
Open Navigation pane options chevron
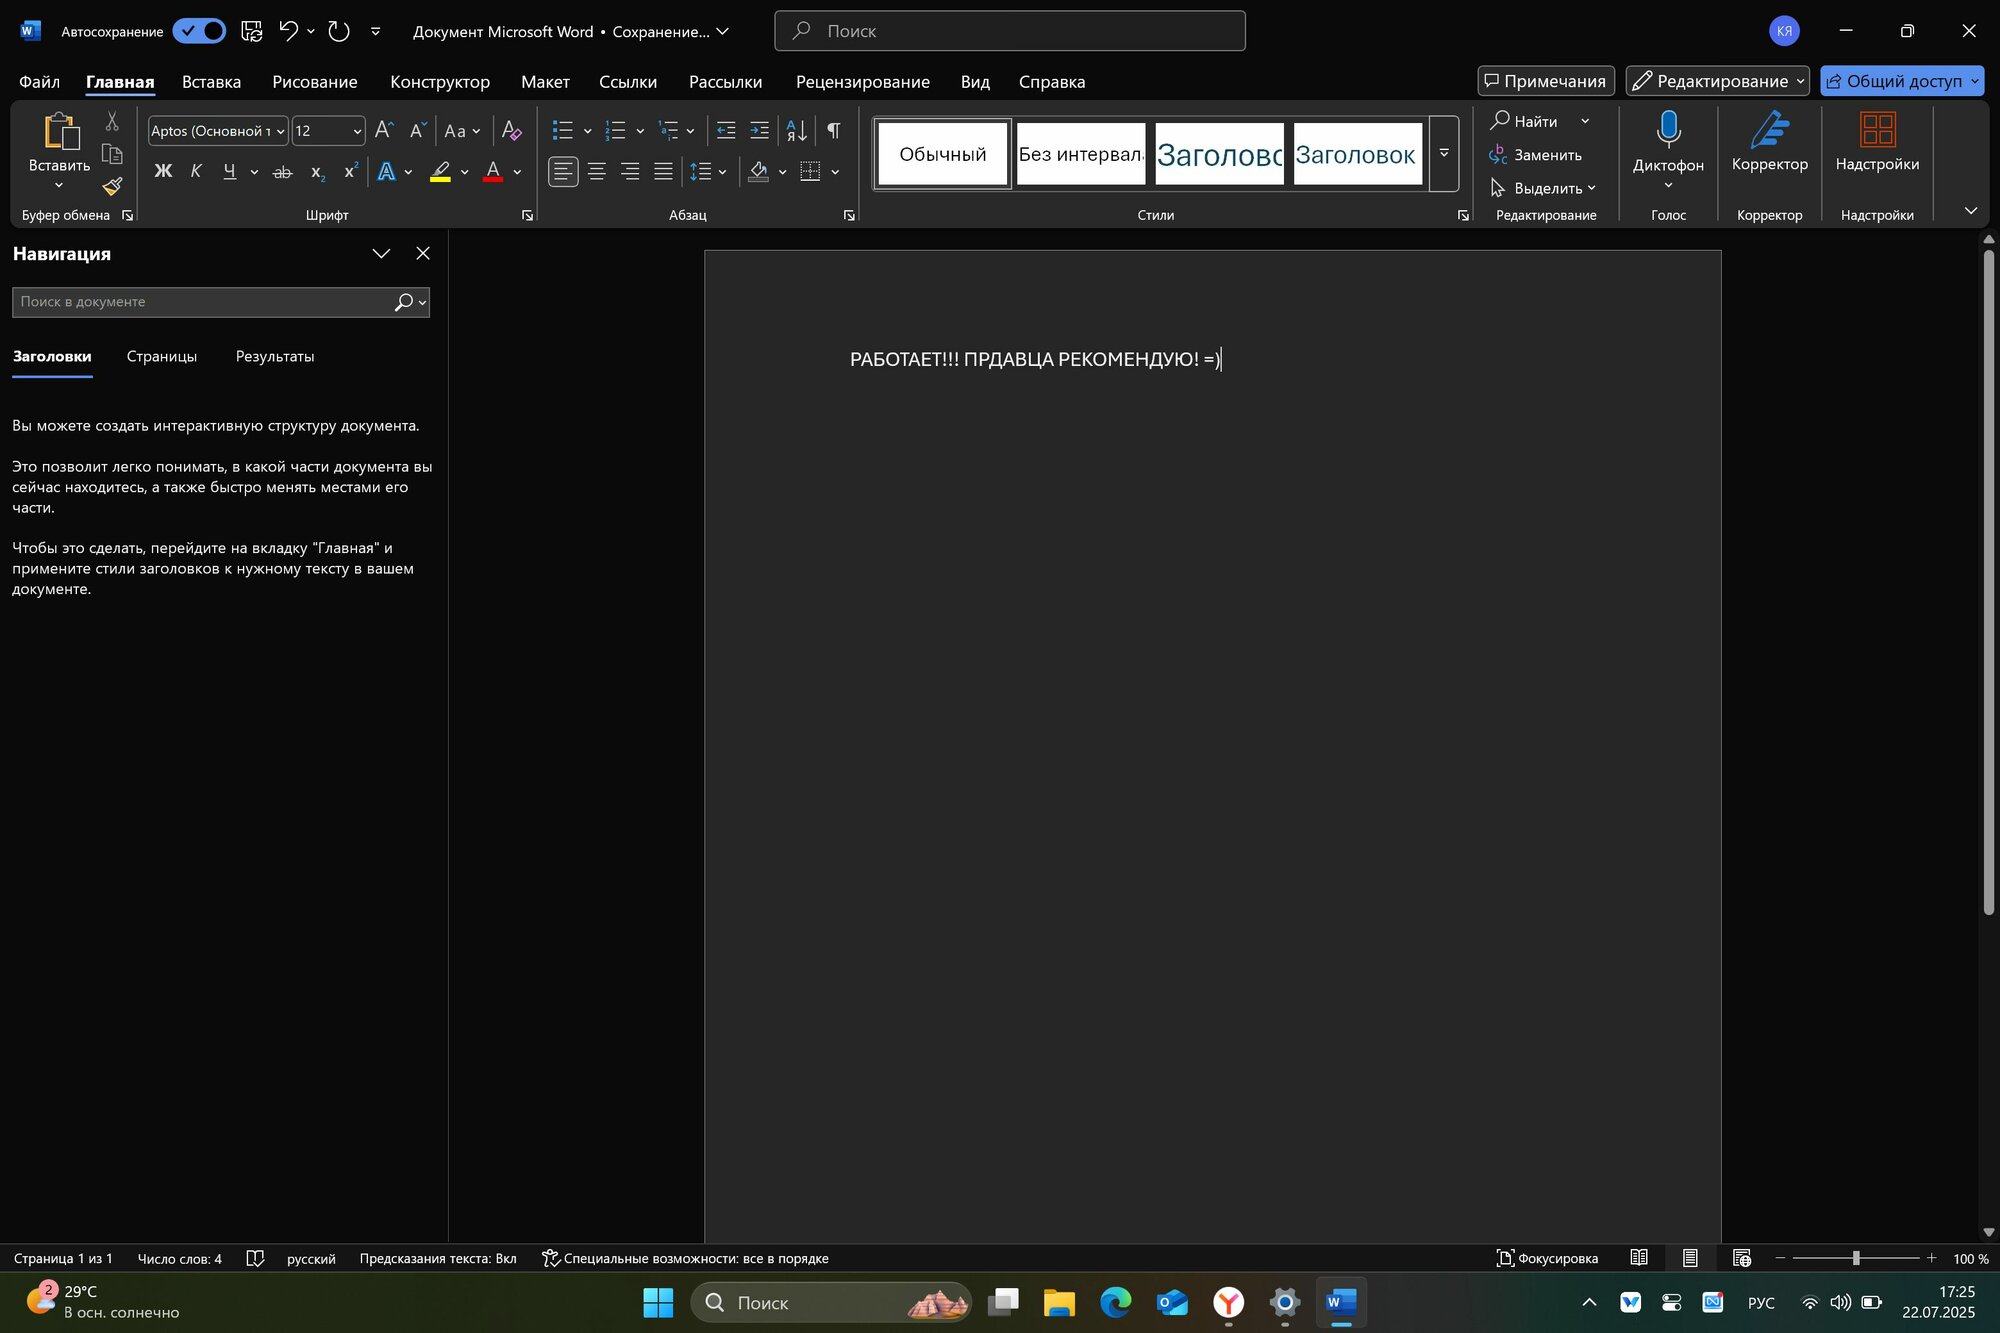tap(381, 253)
